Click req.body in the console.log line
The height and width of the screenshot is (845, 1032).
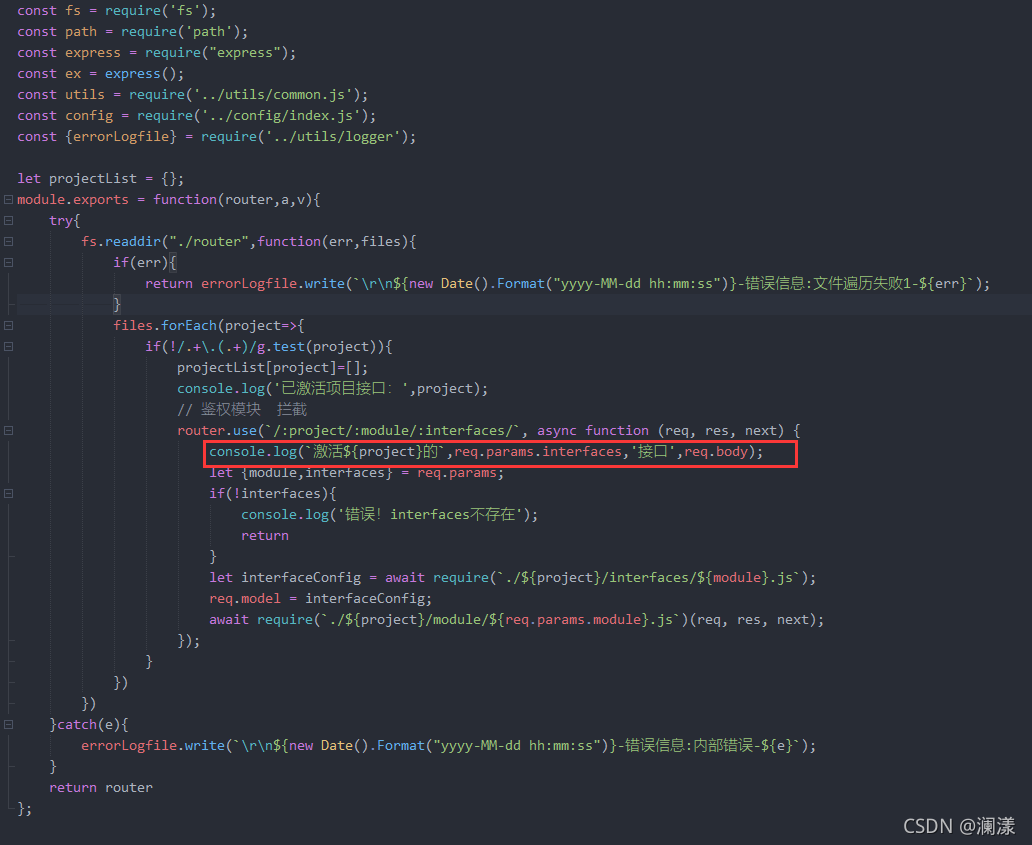coord(716,451)
